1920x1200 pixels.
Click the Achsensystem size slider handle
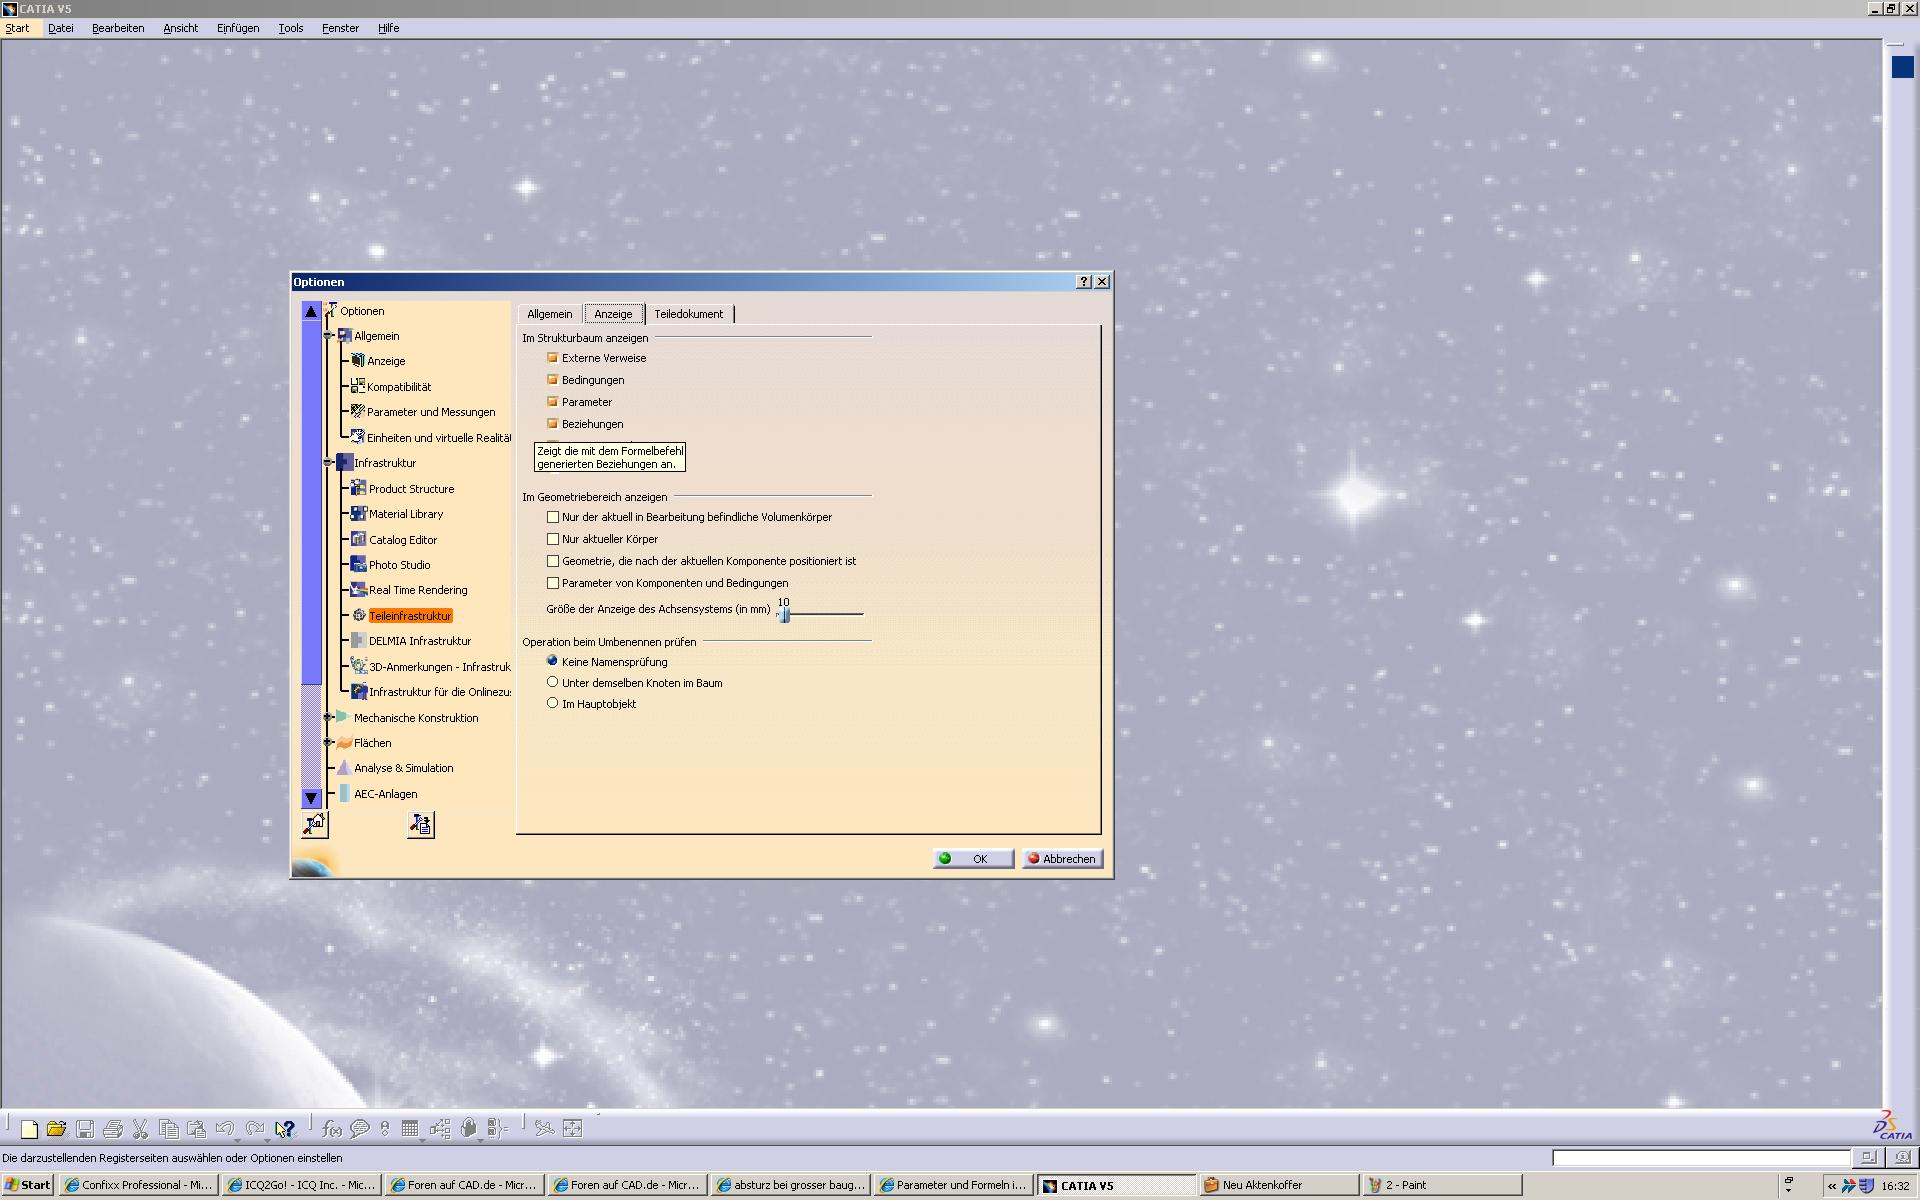[x=784, y=614]
